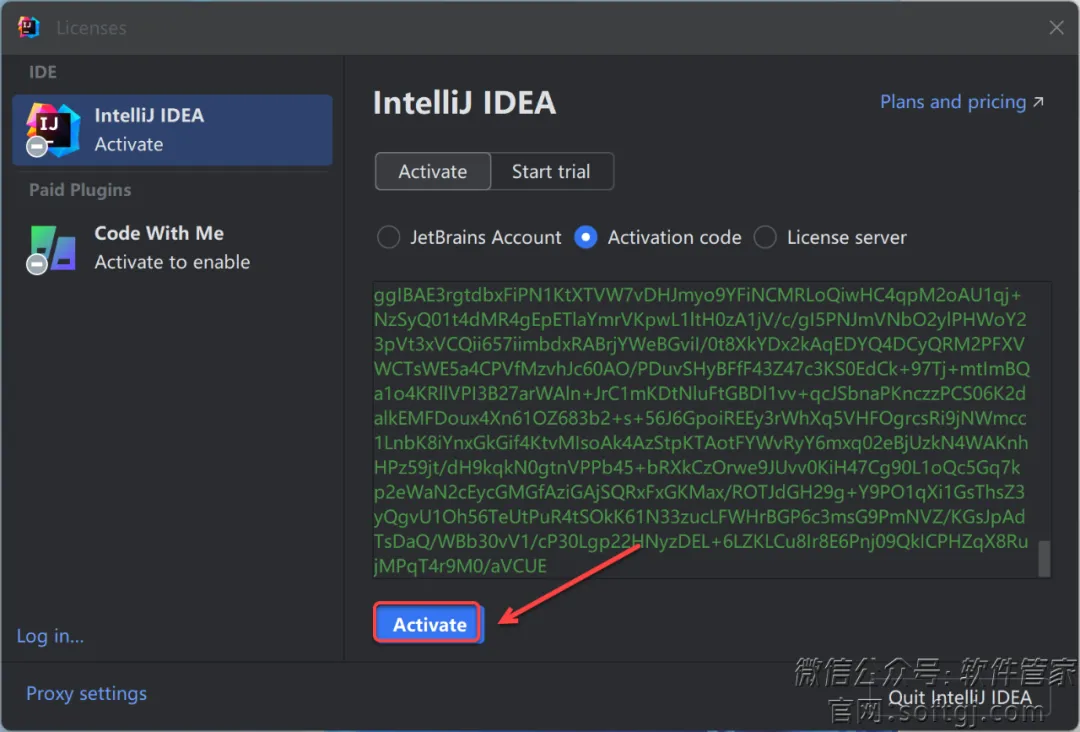Select Code With Me paid plugin
The width and height of the screenshot is (1080, 732).
(x=172, y=248)
